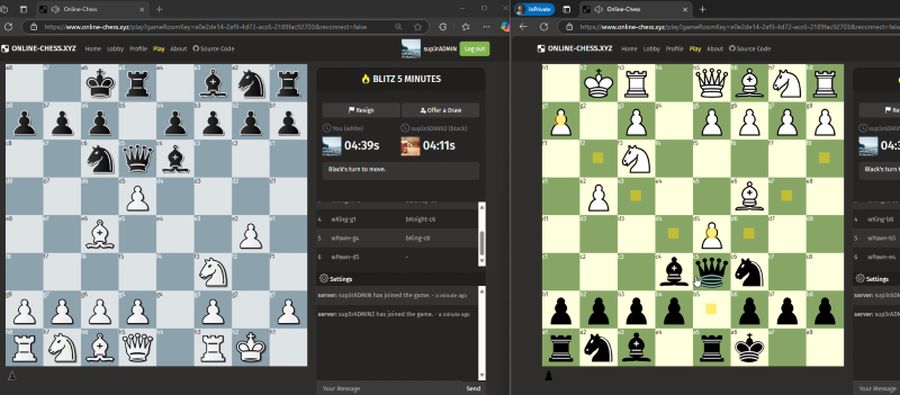Open the Source Code GitHub link in left window
The image size is (900, 395).
(x=214, y=49)
